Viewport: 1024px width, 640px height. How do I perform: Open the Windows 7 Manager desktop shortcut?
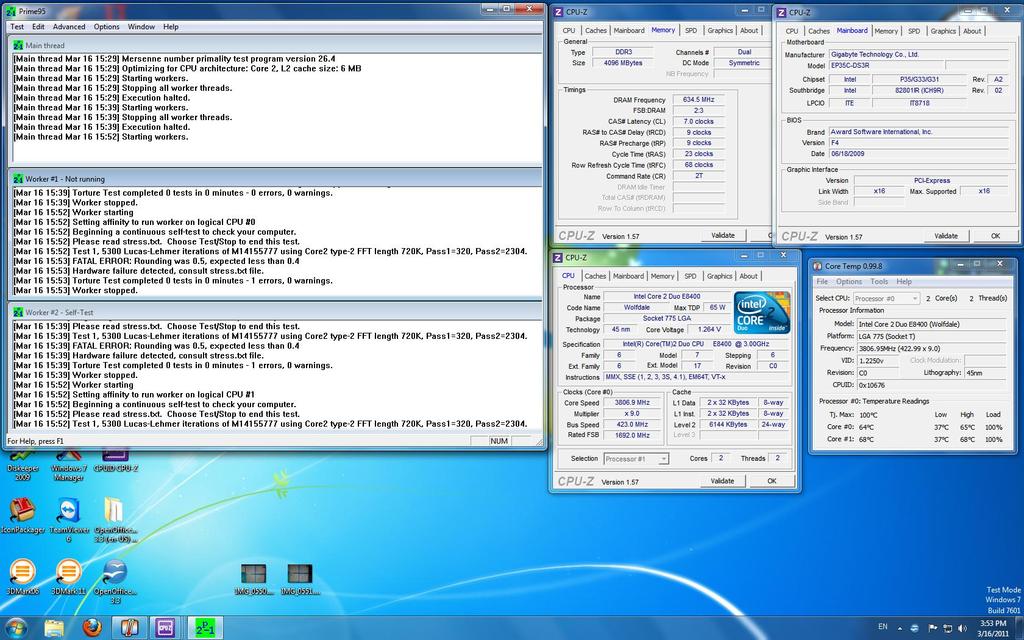pos(69,464)
